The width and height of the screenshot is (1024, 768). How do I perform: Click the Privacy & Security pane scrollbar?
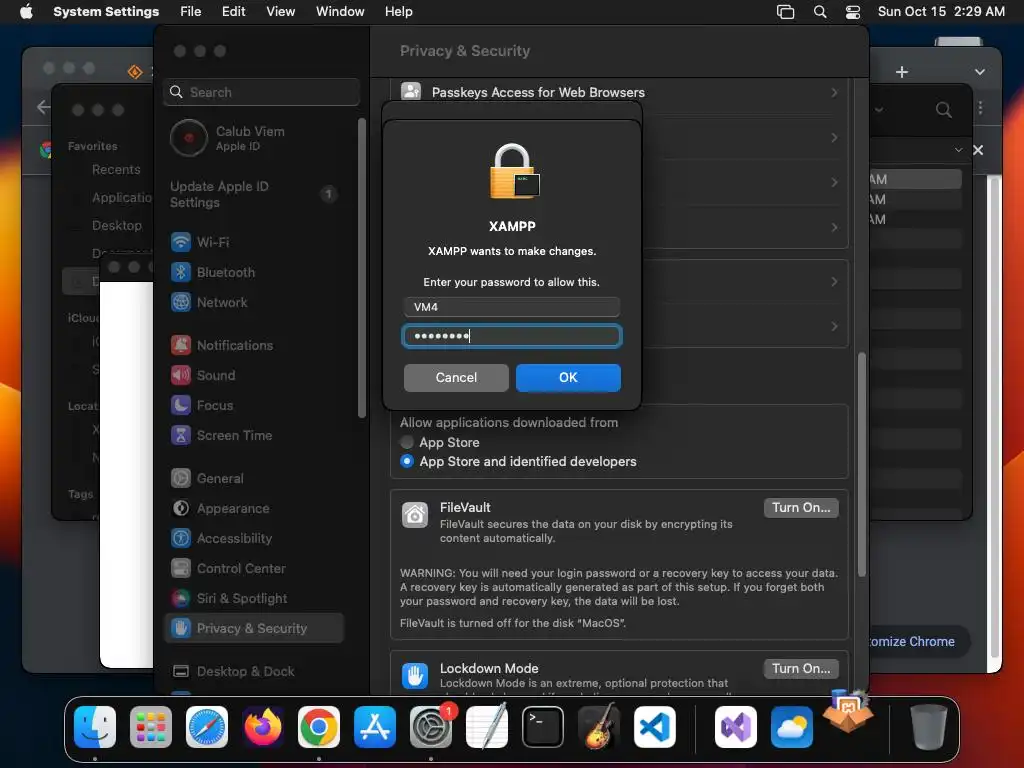(861, 465)
